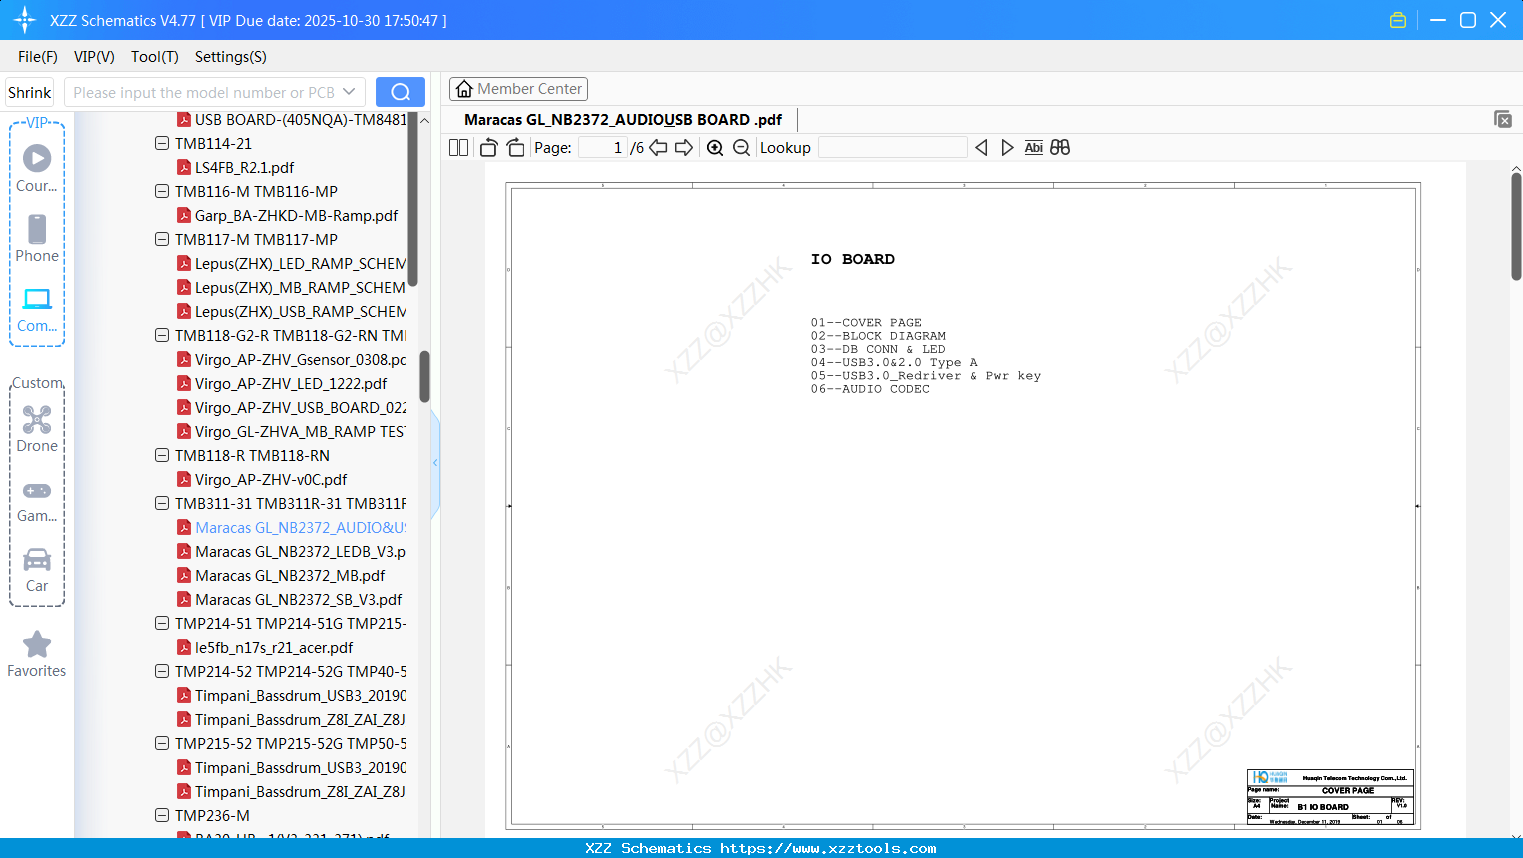Collapse the TMB114-21 tree node
Screen dimensions: 1523x858
162,143
